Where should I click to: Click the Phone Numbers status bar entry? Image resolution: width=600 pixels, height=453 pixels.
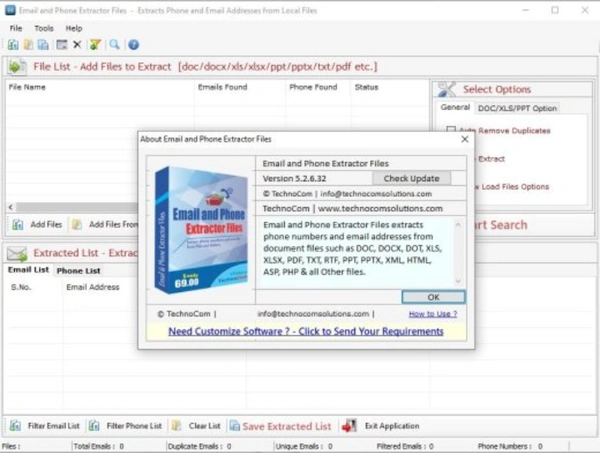[x=510, y=446]
